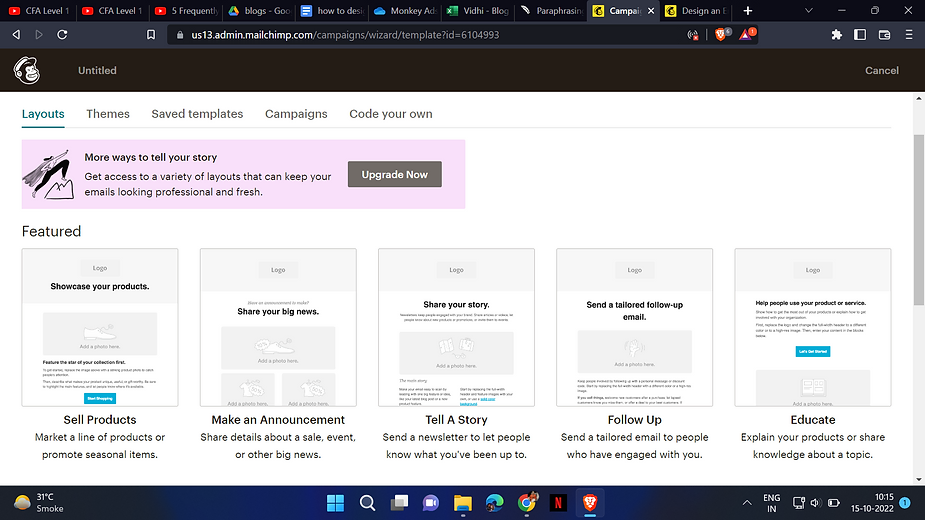Viewport: 925px width, 520px height.
Task: Switch to the Themes tab
Action: tap(108, 114)
